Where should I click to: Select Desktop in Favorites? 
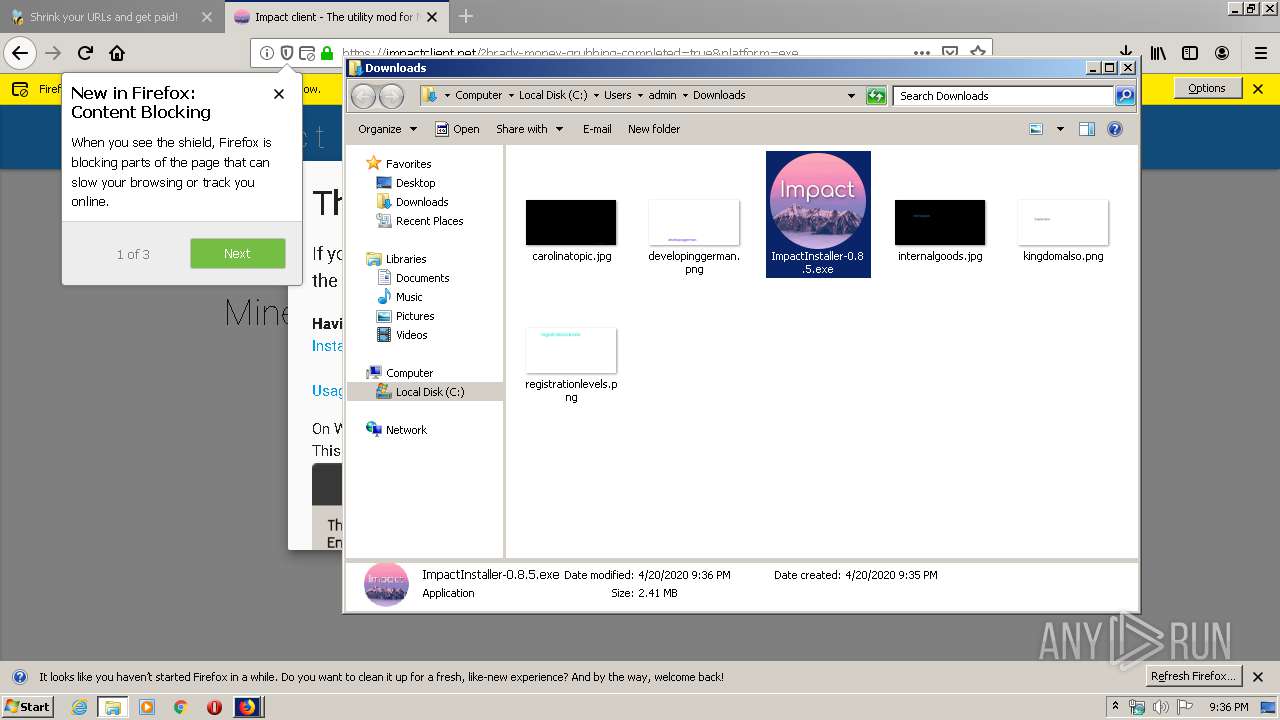pos(415,183)
